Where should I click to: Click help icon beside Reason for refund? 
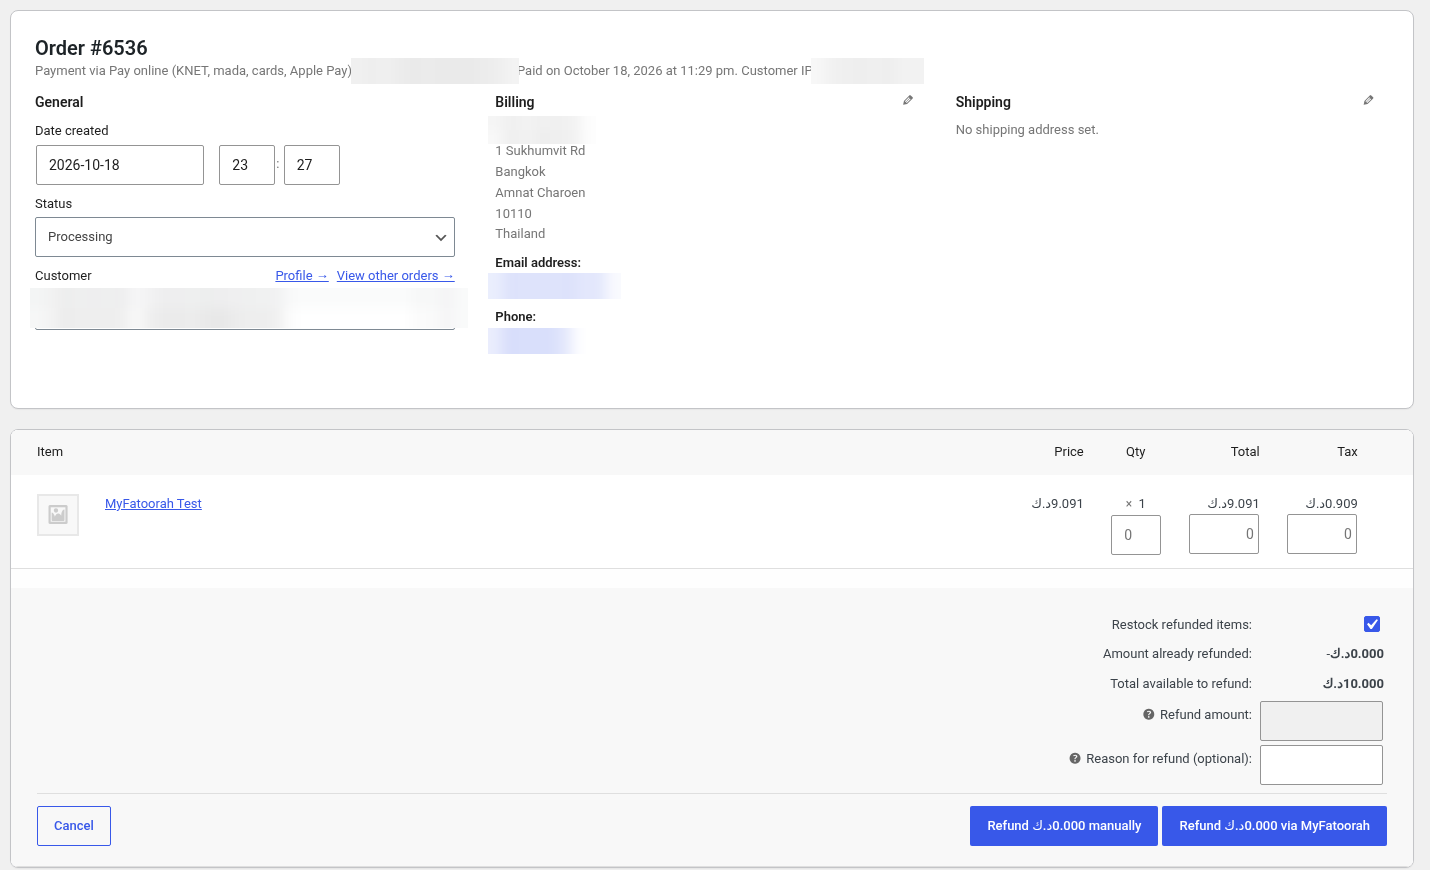coord(1075,759)
